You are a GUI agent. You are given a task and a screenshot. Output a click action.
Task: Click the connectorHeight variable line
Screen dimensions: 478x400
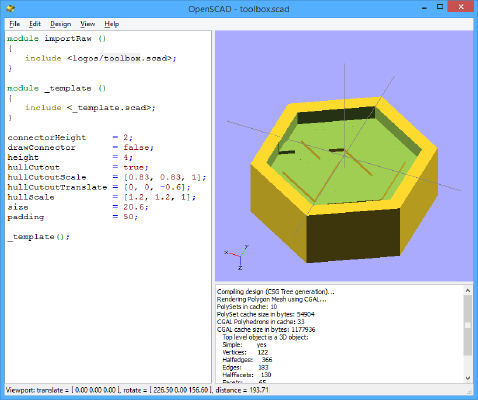pyautogui.click(x=70, y=137)
